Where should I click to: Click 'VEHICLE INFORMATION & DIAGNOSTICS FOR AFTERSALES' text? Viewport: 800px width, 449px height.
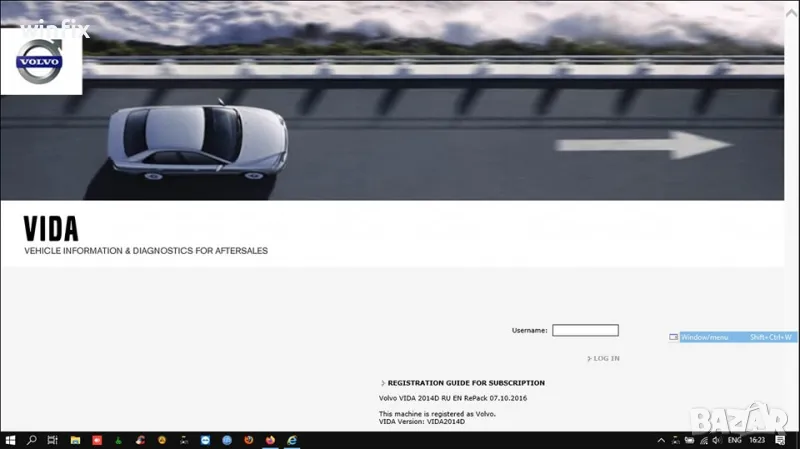(x=146, y=251)
